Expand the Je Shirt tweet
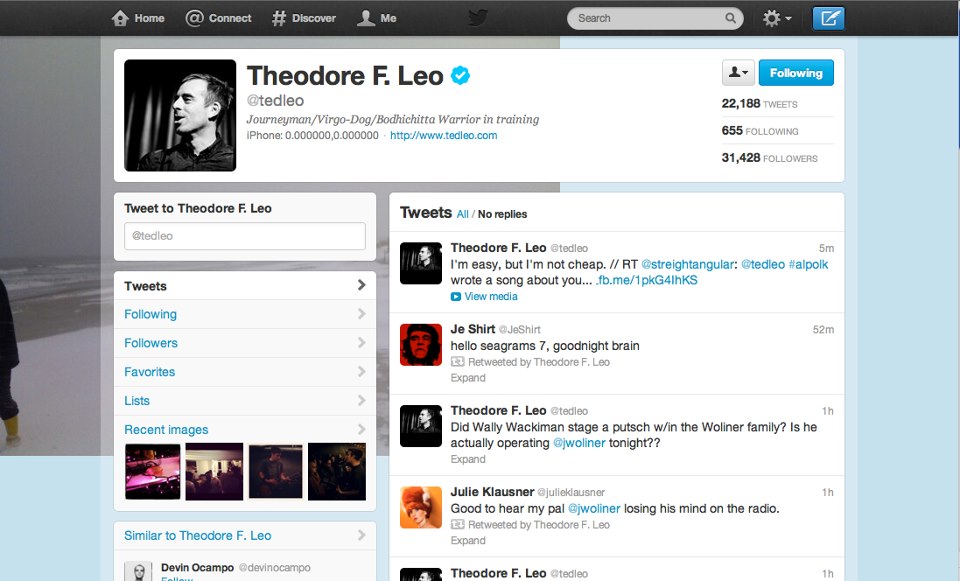 pos(468,378)
